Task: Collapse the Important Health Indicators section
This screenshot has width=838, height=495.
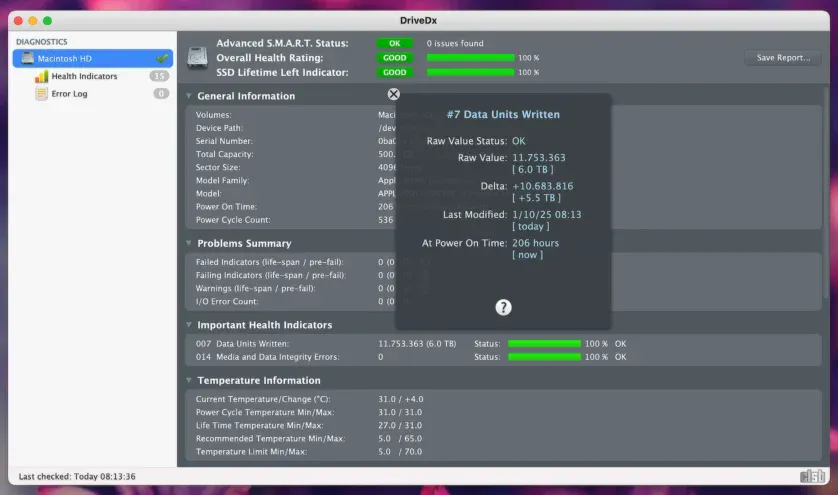Action: coord(189,325)
